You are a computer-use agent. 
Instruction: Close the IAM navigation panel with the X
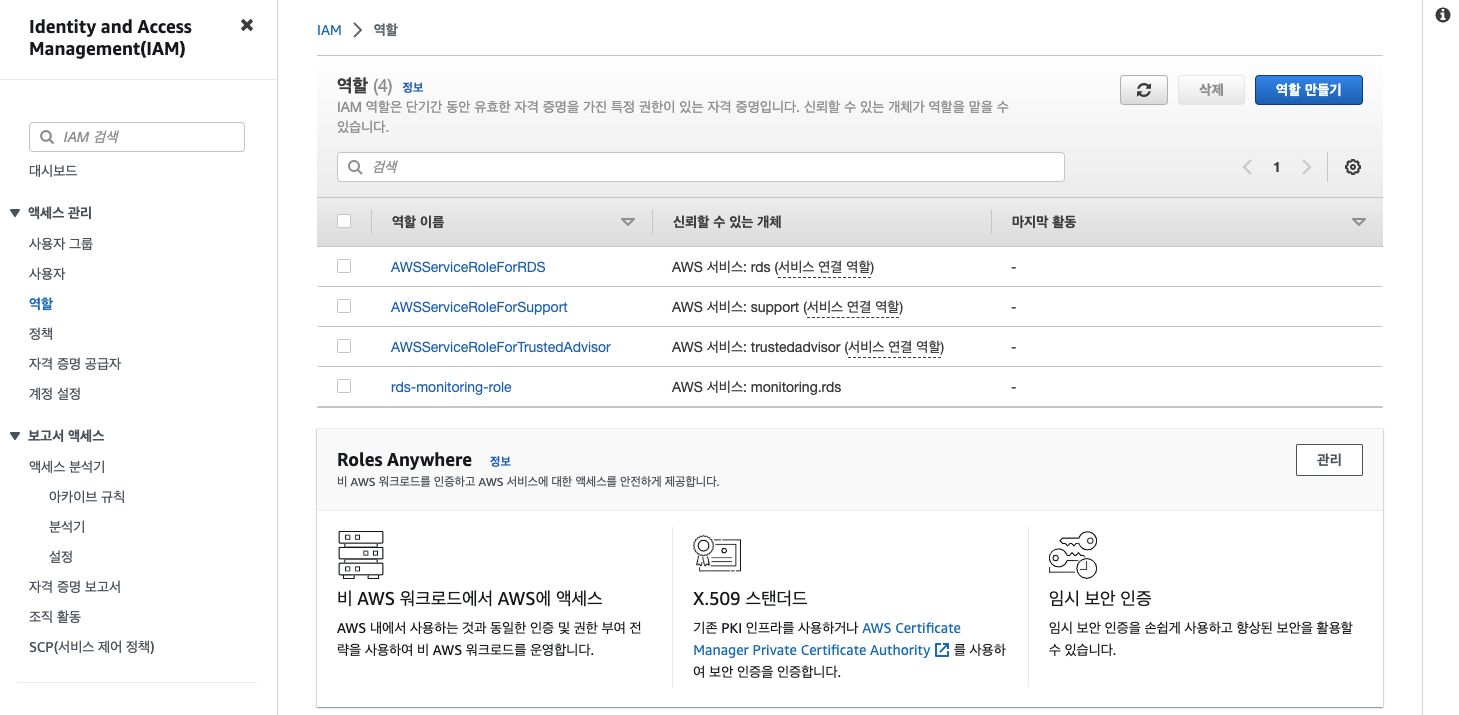pos(247,26)
